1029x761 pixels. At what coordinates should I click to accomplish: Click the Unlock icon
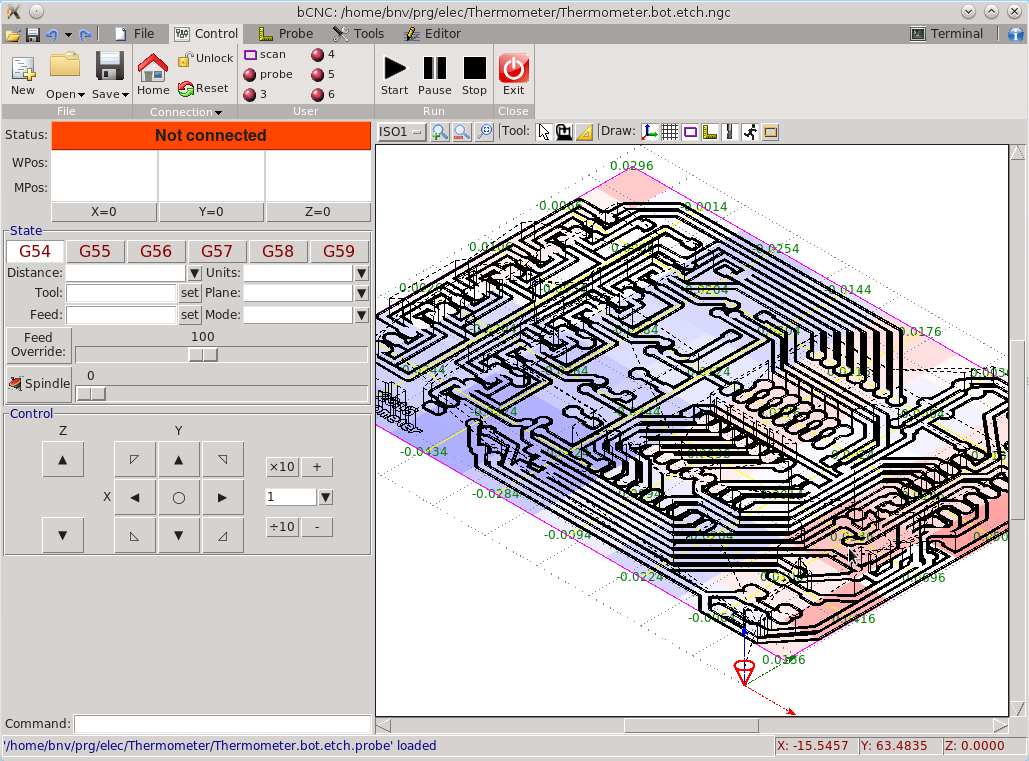[x=204, y=58]
